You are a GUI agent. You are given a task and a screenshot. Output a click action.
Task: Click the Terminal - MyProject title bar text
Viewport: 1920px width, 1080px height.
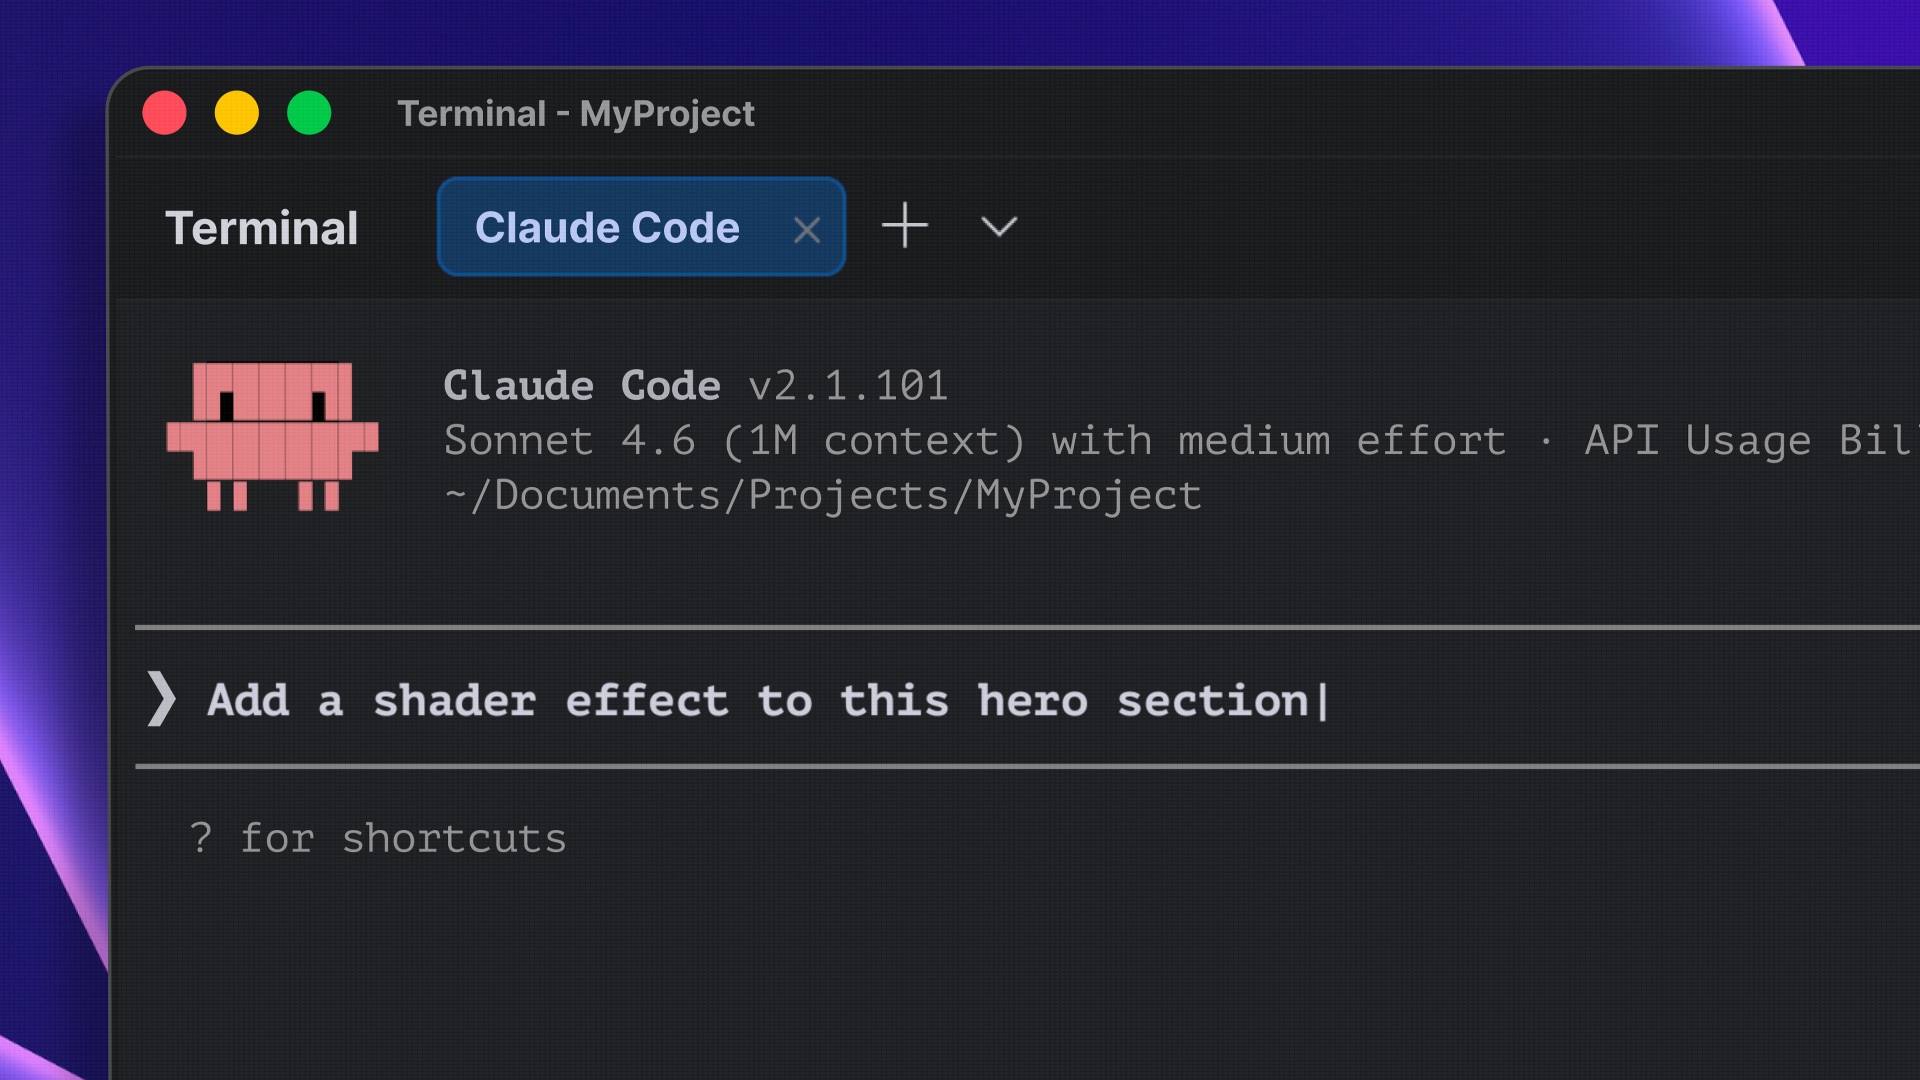[577, 113]
